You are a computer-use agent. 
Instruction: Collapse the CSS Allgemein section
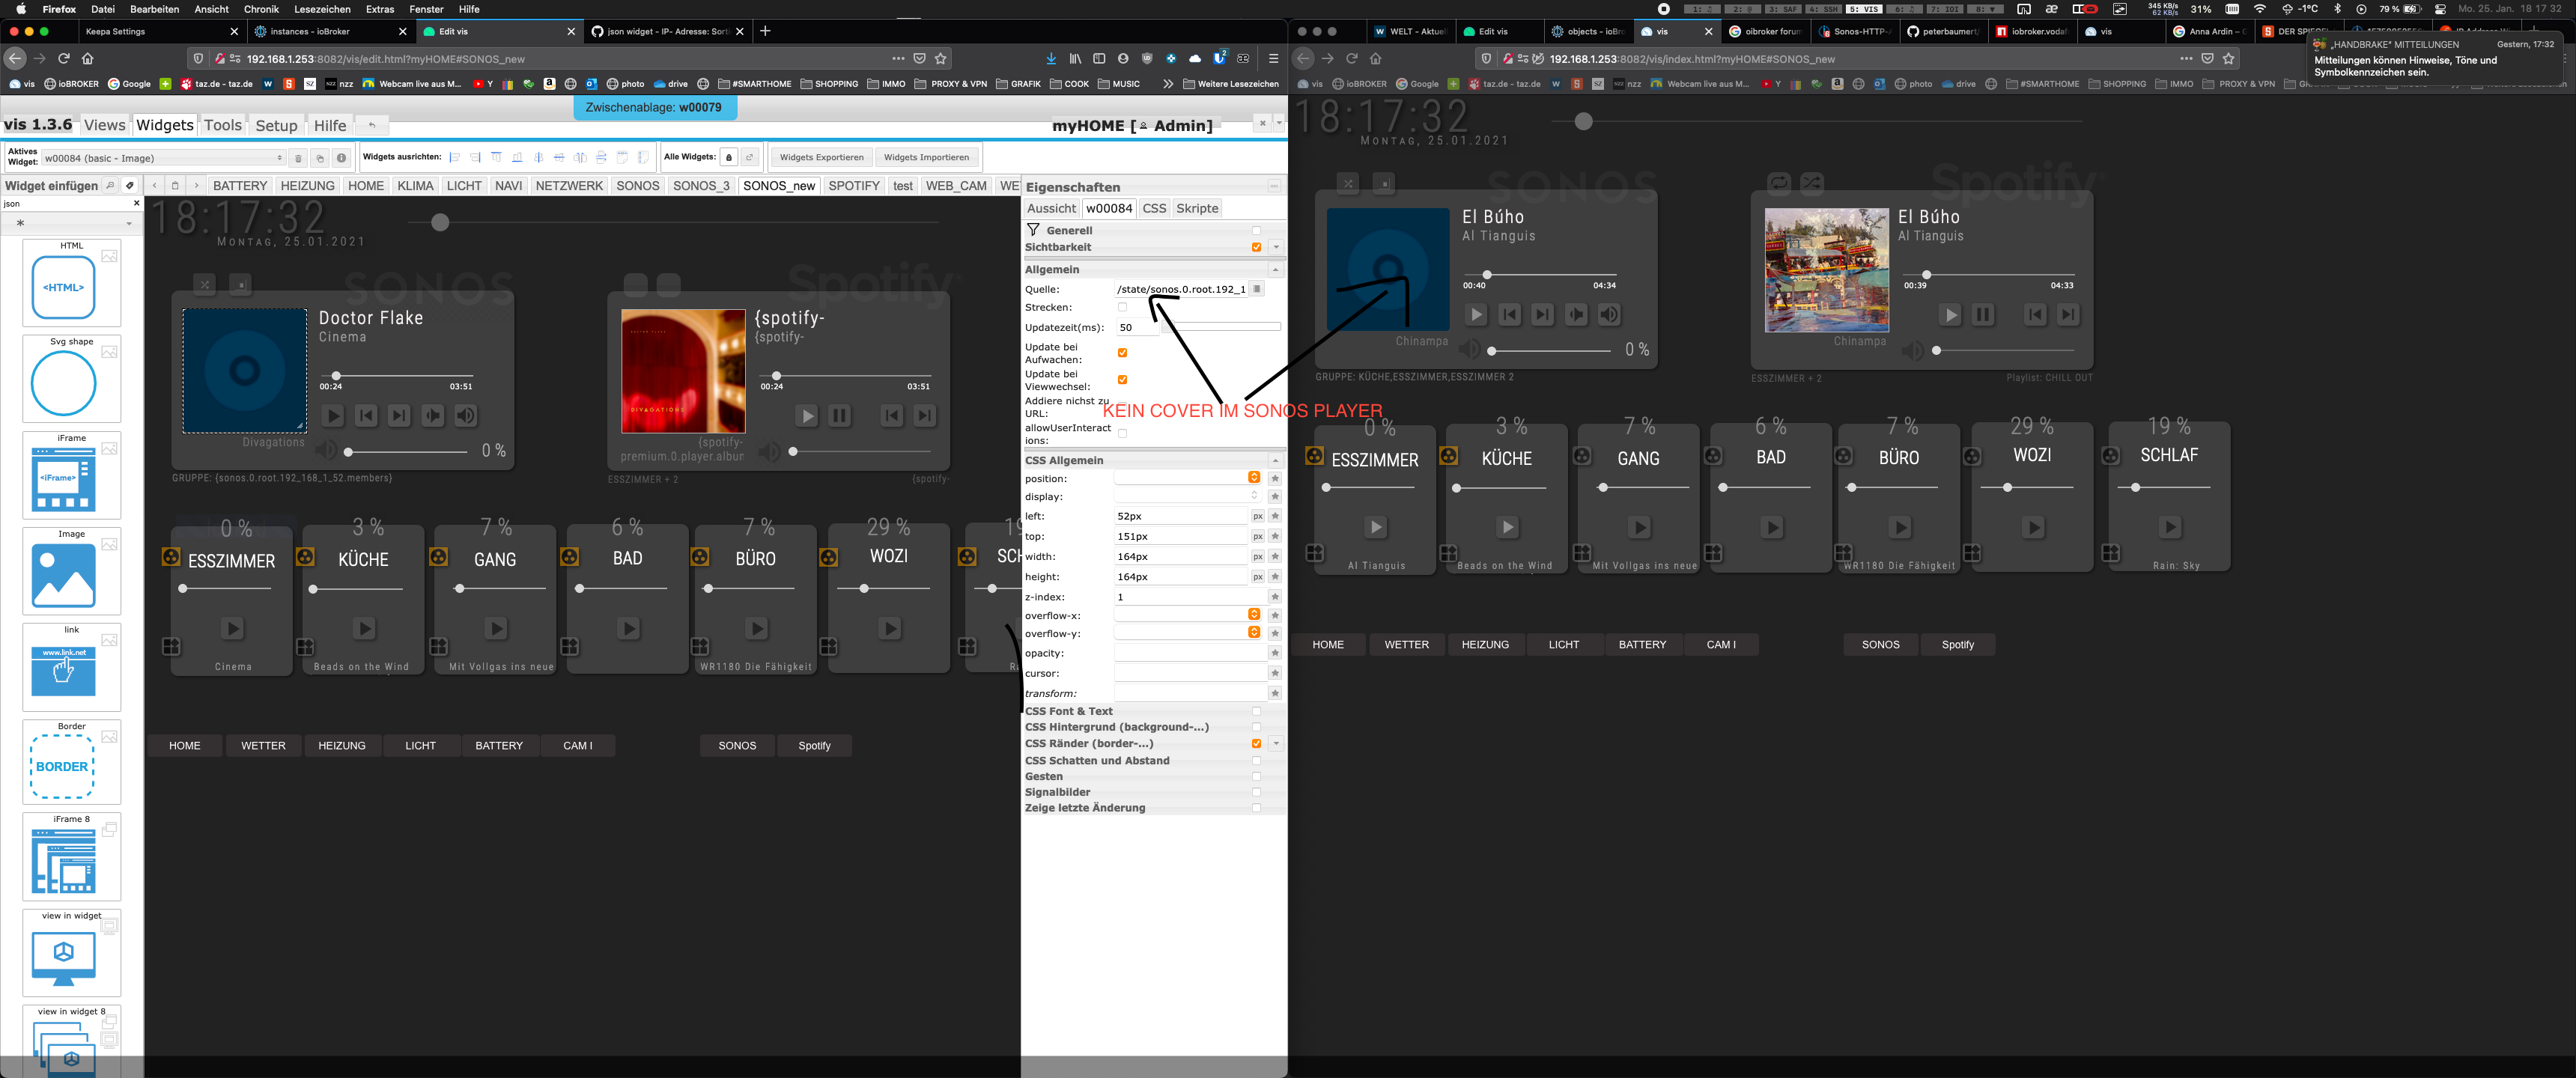pyautogui.click(x=1275, y=461)
